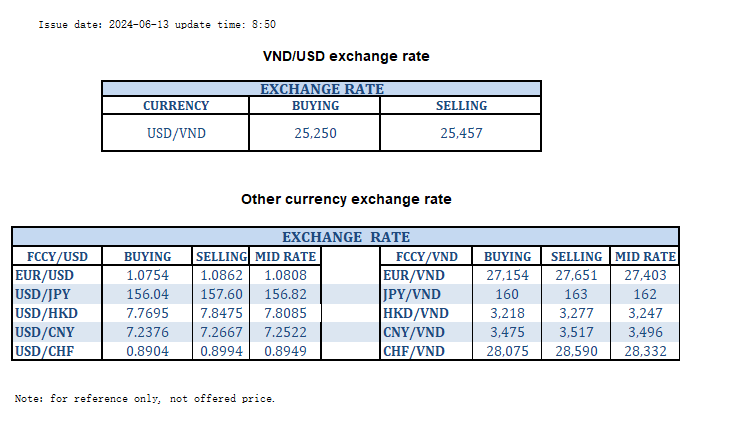The width and height of the screenshot is (732, 444).
Task: Select the EUR/USD row label
Action: pos(45,275)
